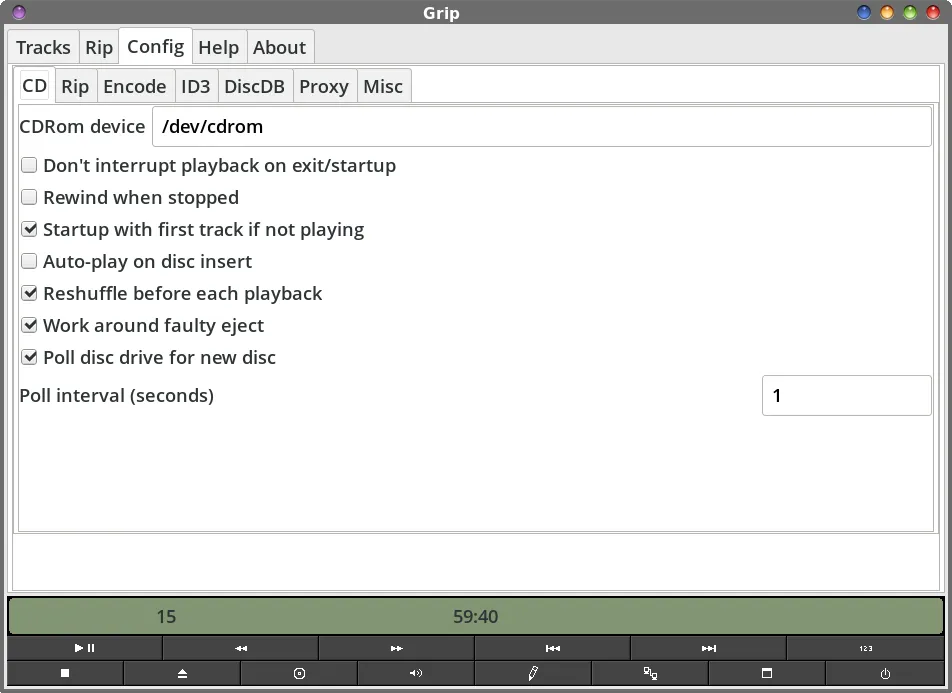Click the power quit icon

point(885,673)
